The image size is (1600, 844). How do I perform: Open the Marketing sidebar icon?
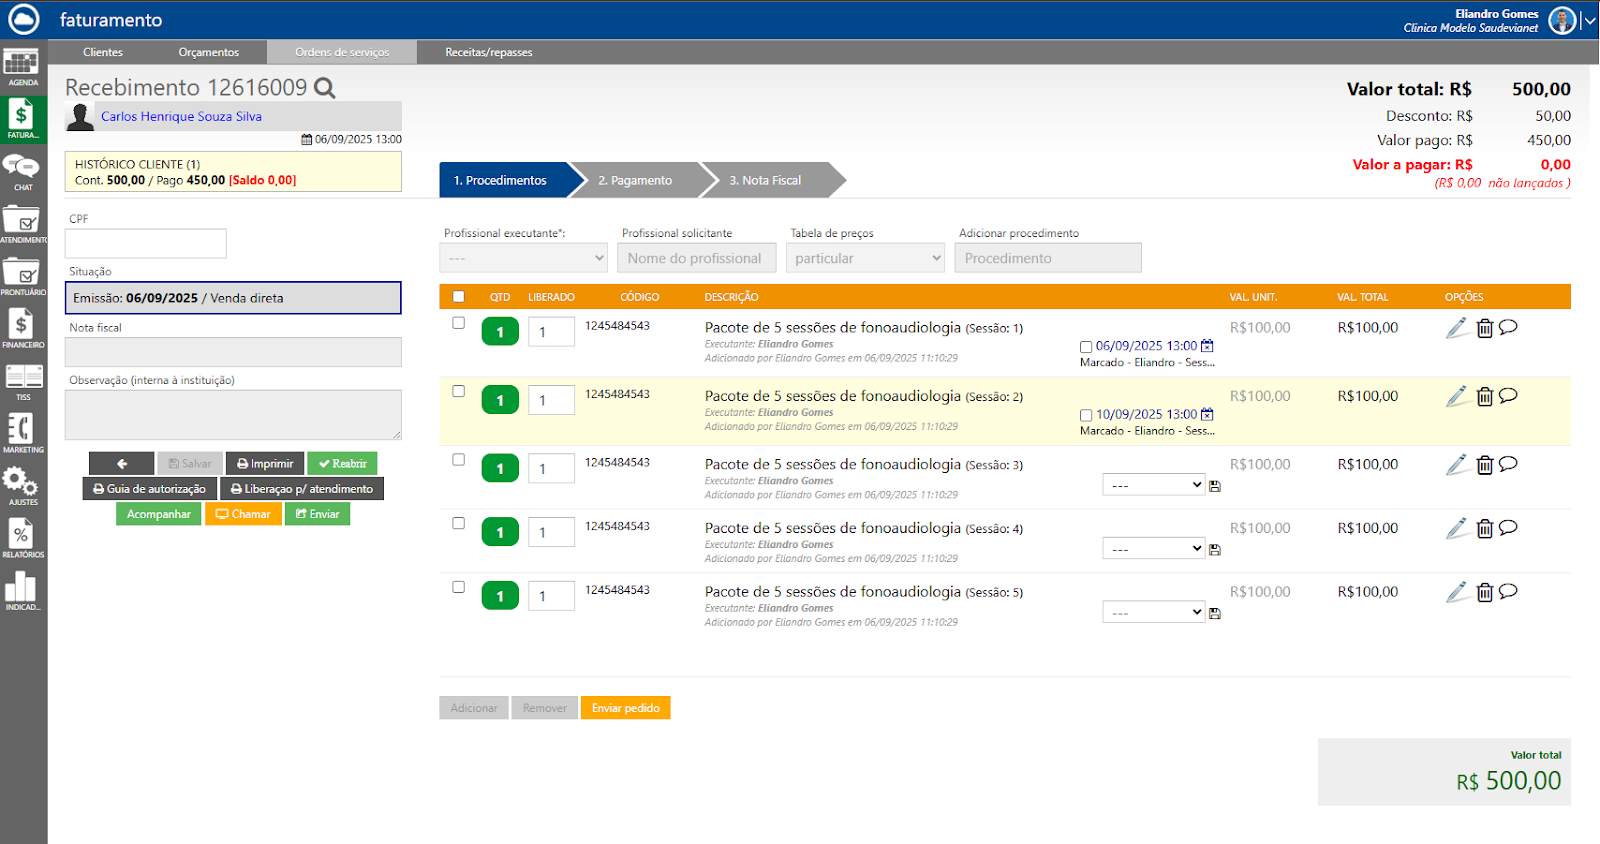click(22, 434)
